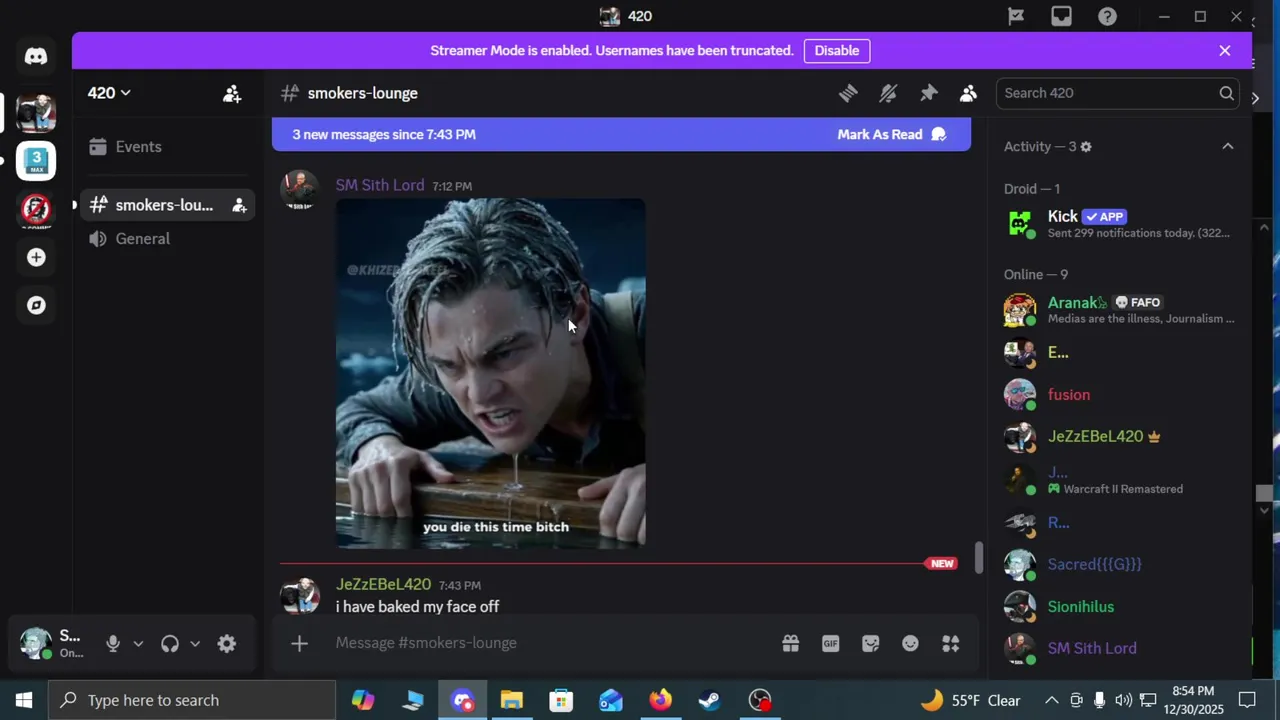This screenshot has height=720, width=1280.
Task: Open Kick APP bot in member list
Action: point(1119,223)
